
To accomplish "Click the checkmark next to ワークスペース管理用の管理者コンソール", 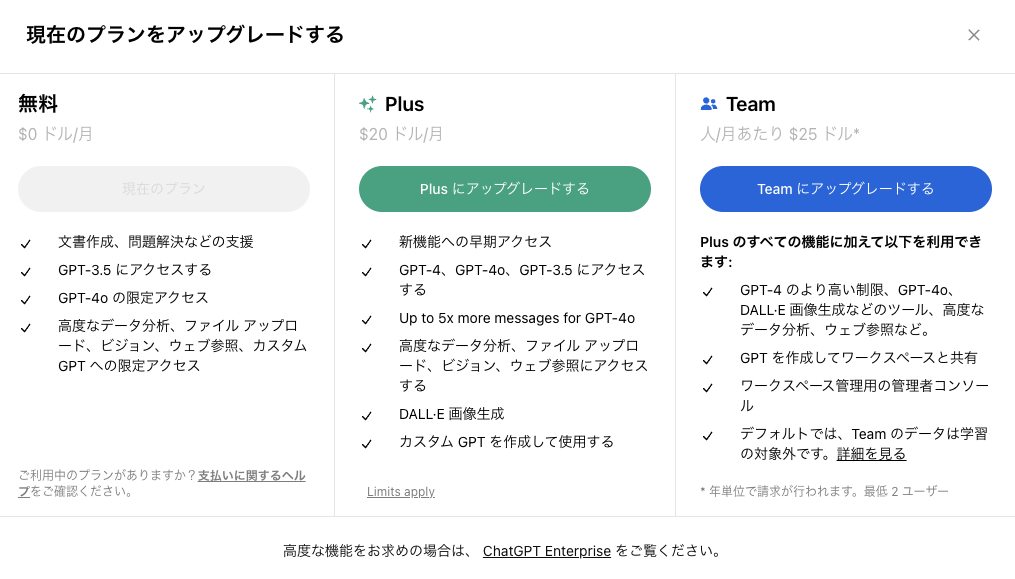I will tap(708, 386).
